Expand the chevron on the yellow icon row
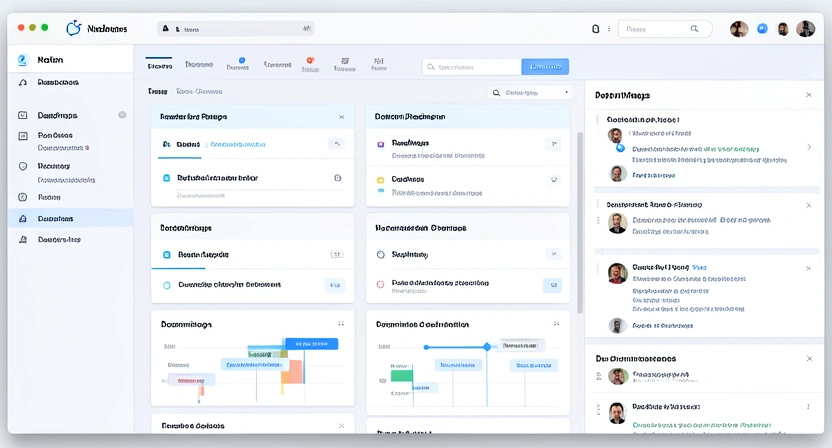 (x=553, y=179)
